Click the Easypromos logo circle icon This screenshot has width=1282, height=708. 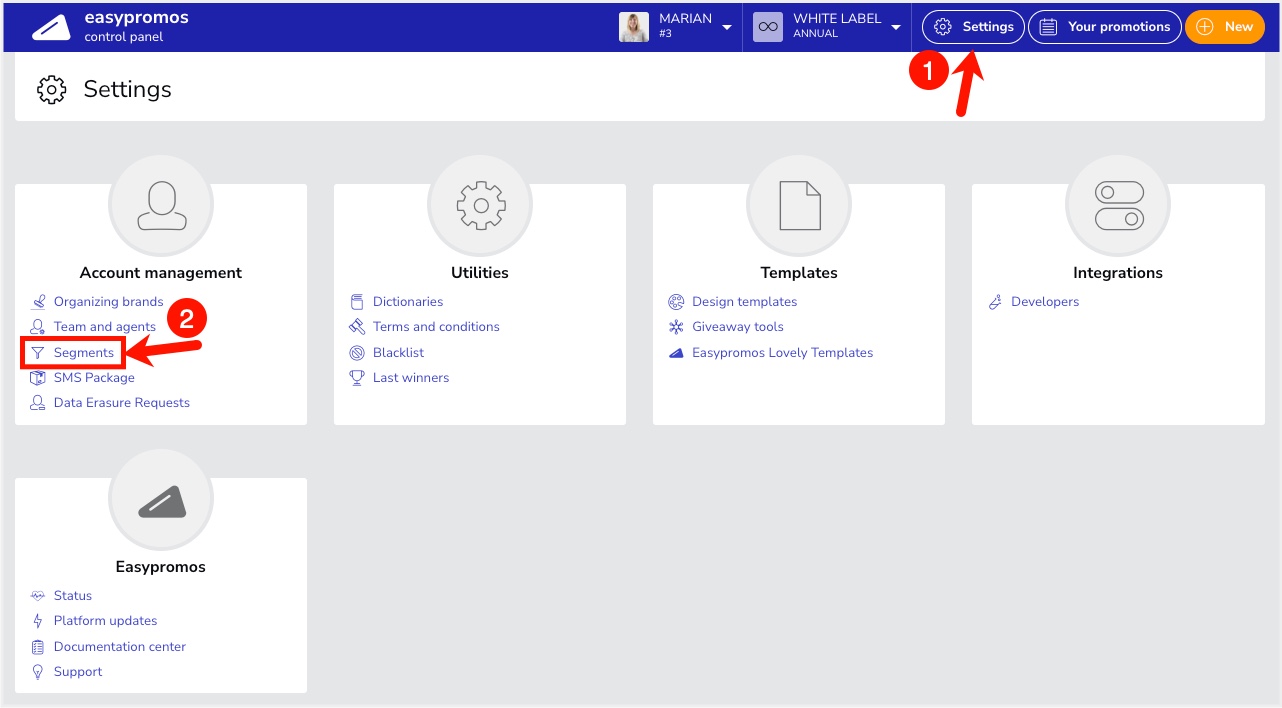pyautogui.click(x=161, y=501)
